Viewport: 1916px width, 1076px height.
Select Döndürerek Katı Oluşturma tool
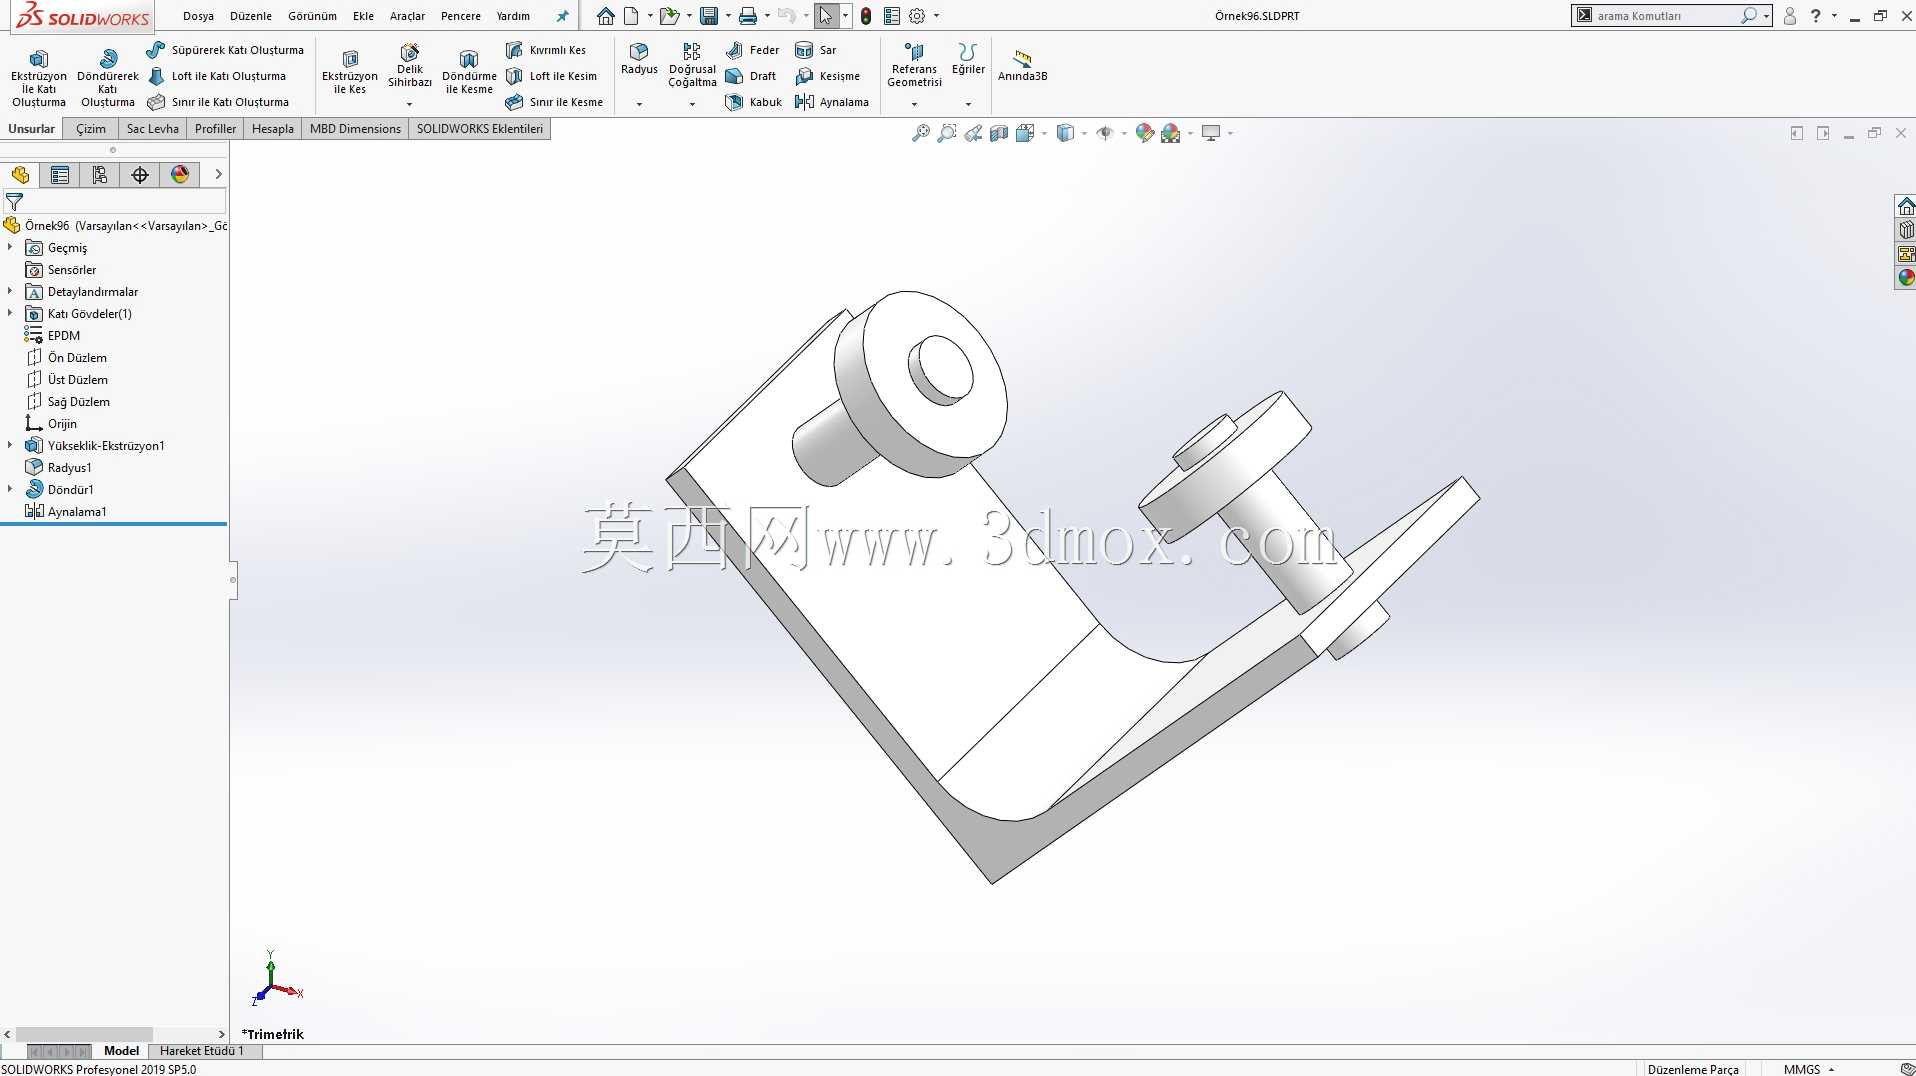[x=108, y=77]
